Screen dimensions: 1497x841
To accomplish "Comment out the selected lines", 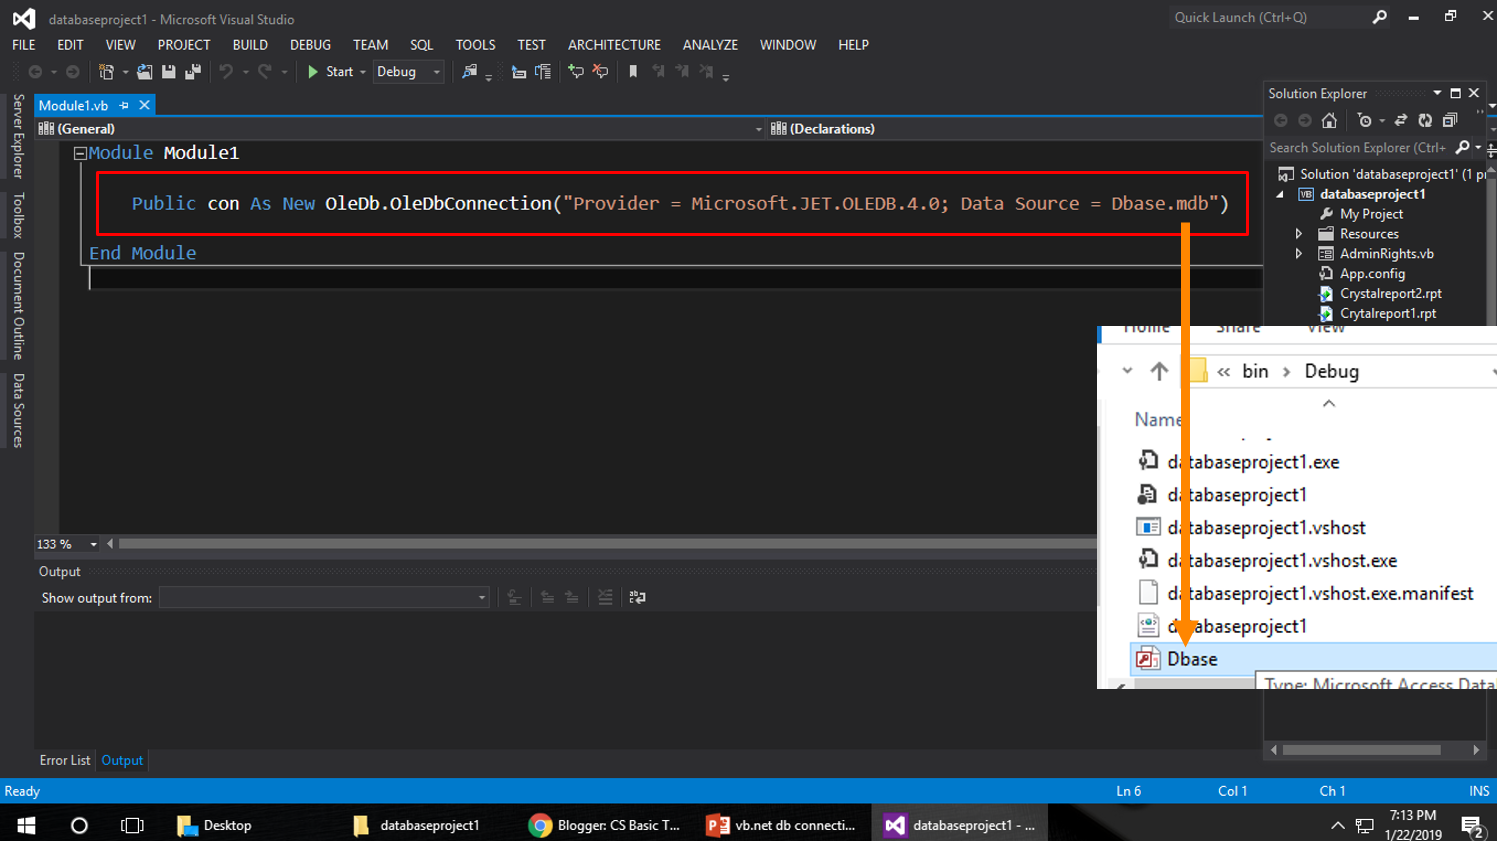I will 576,72.
